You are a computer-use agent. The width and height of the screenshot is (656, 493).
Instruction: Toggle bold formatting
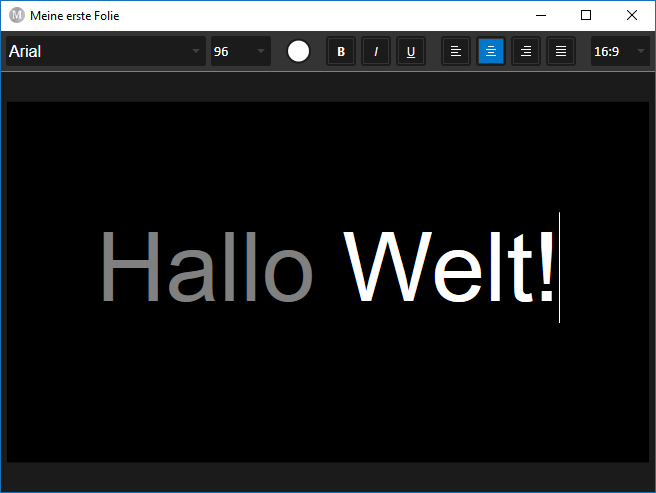click(341, 51)
